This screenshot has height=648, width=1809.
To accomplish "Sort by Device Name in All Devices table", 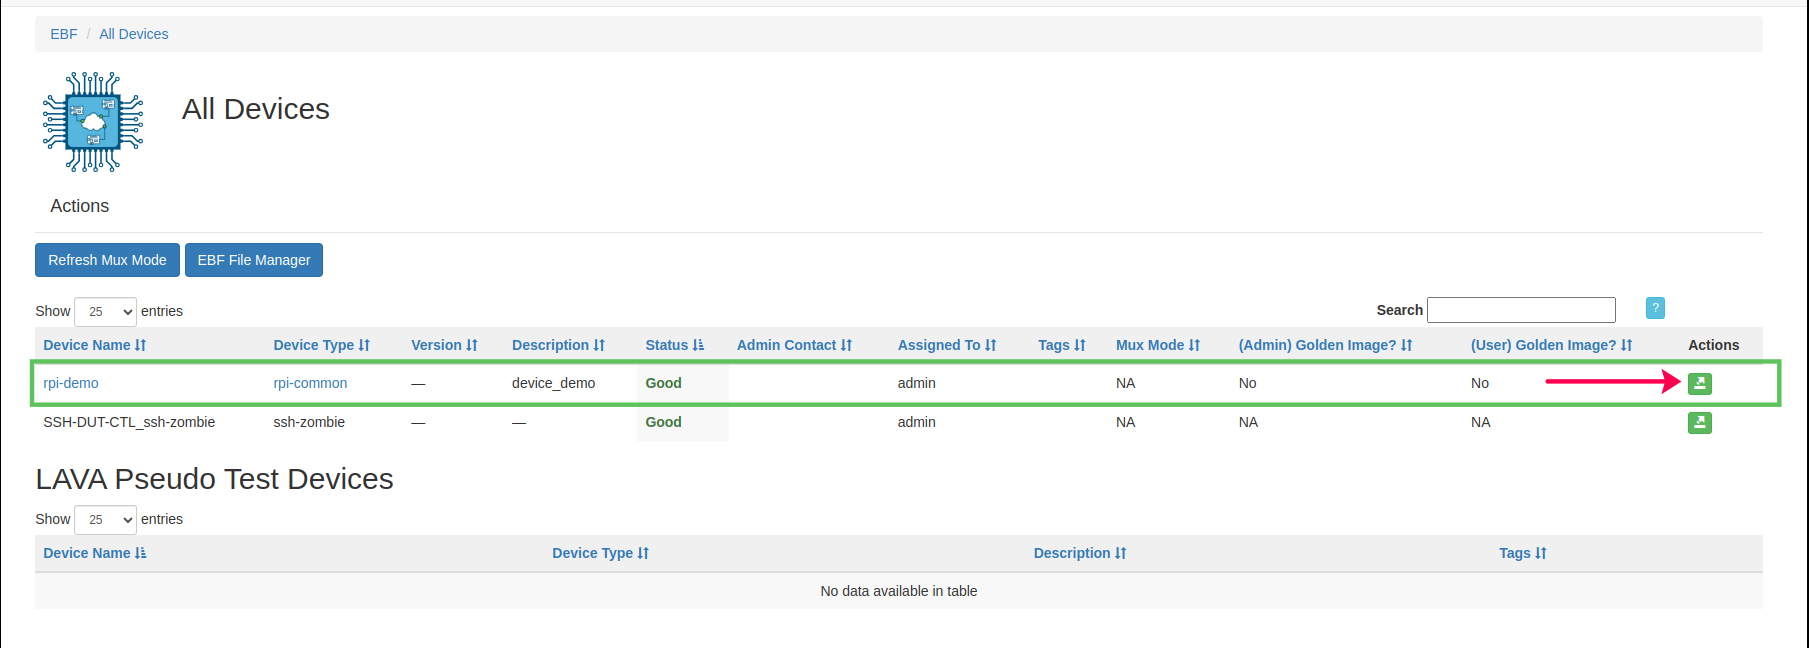I will click(94, 345).
